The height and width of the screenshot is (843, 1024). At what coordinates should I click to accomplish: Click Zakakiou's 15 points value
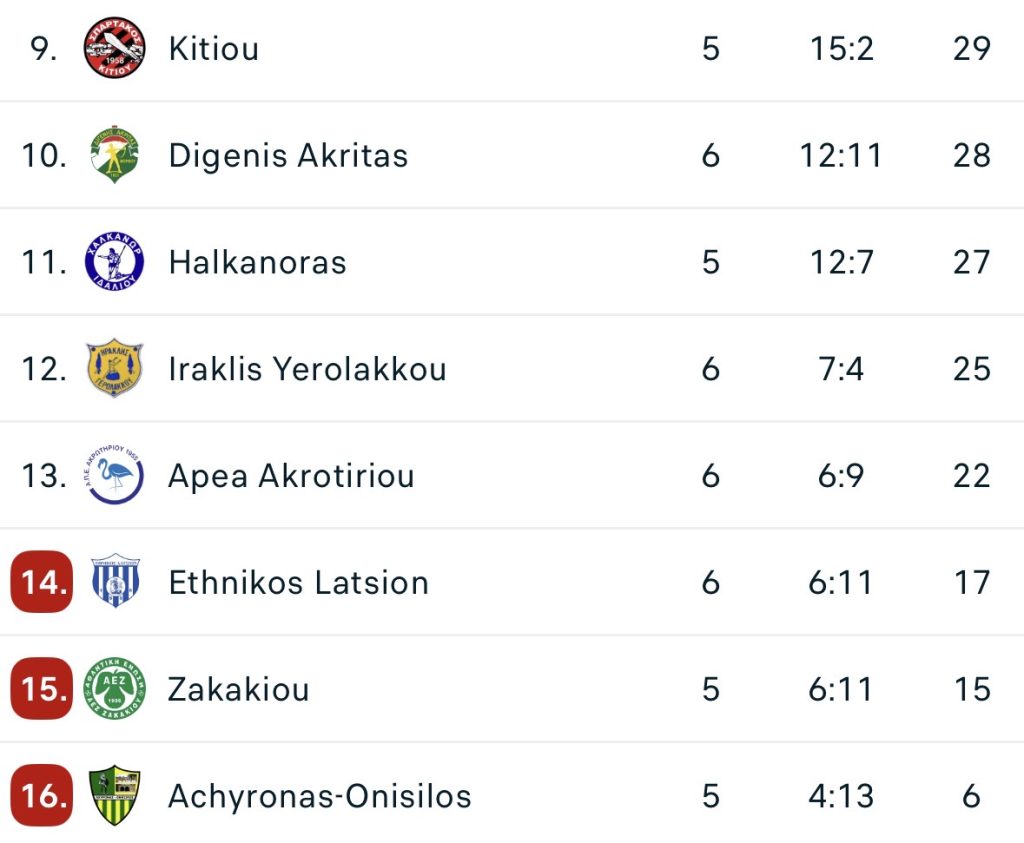pos(971,689)
